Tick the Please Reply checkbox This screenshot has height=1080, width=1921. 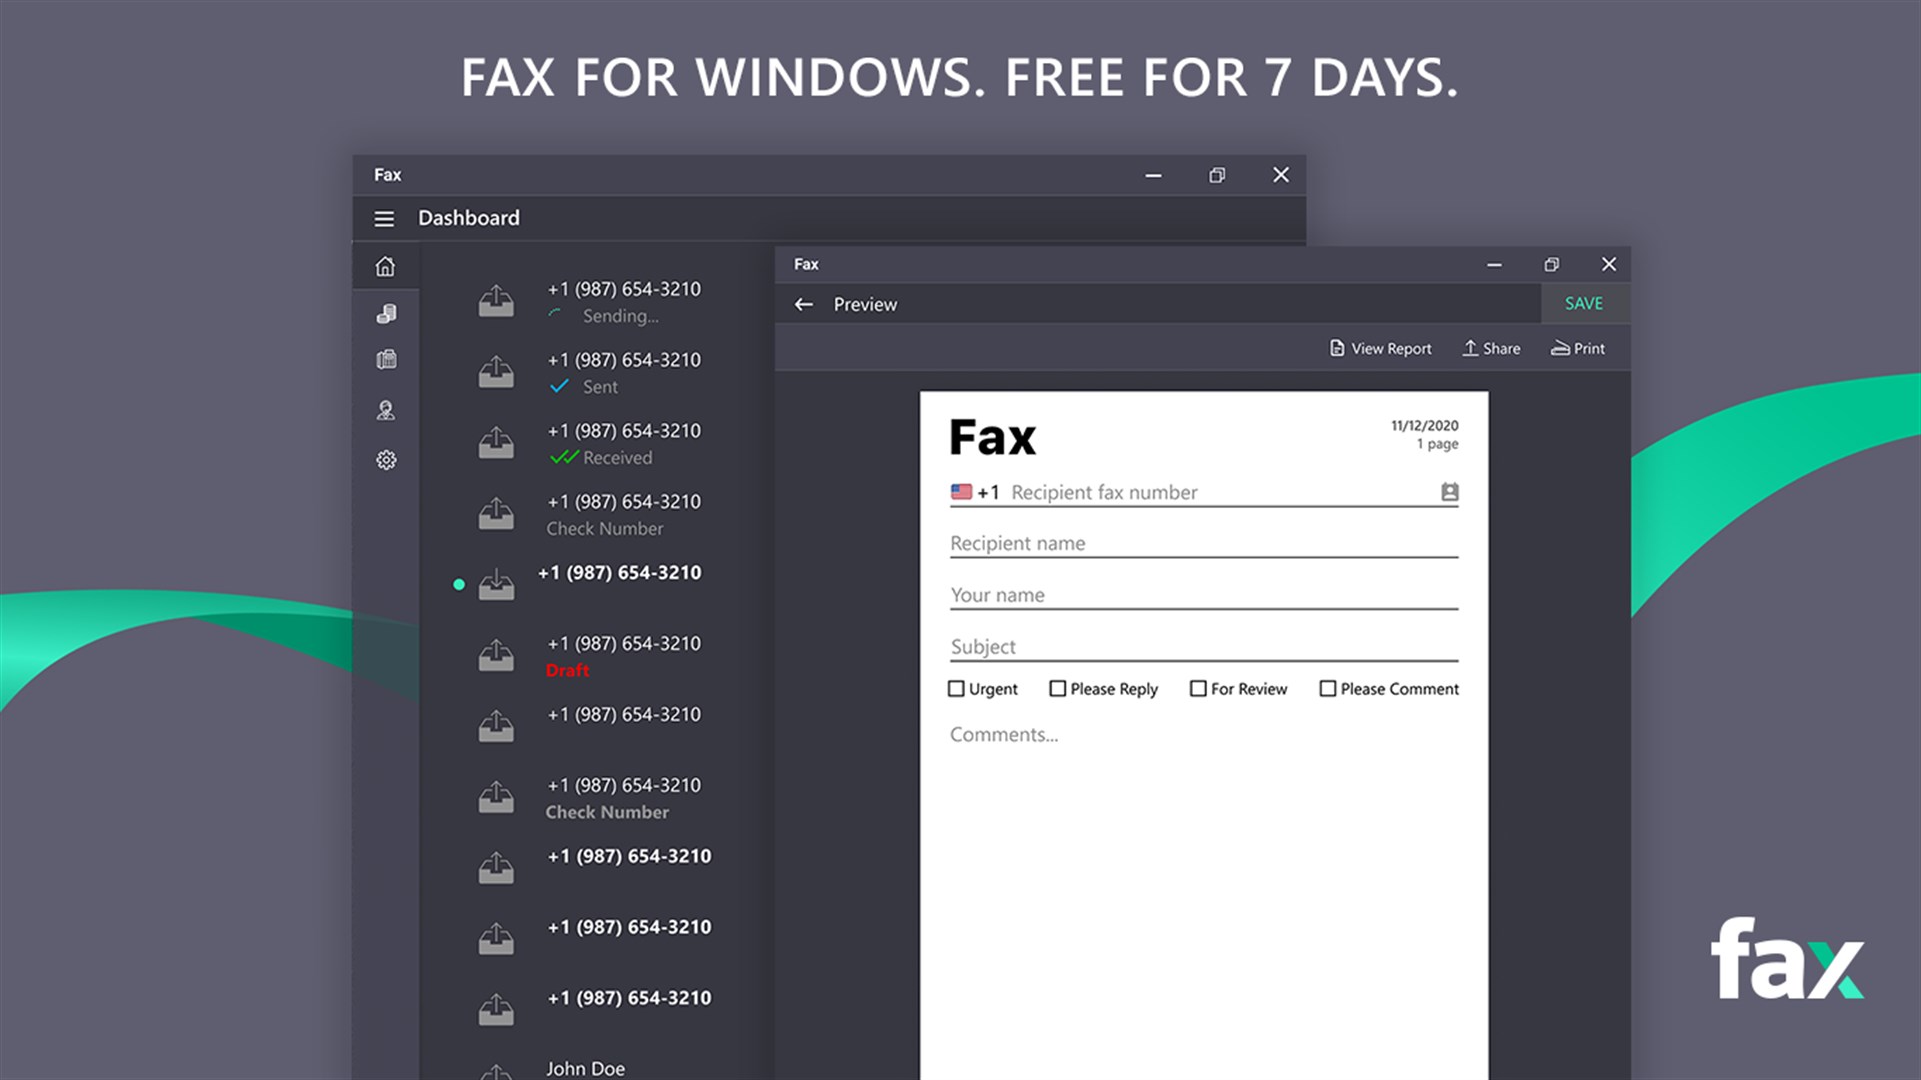click(1058, 689)
